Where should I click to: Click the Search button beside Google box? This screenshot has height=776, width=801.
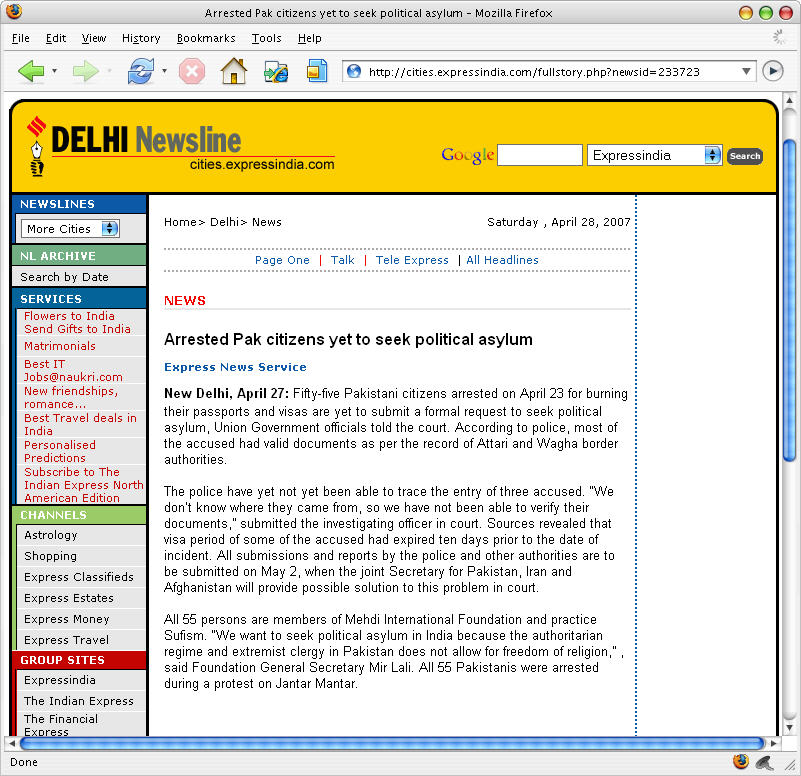click(745, 156)
